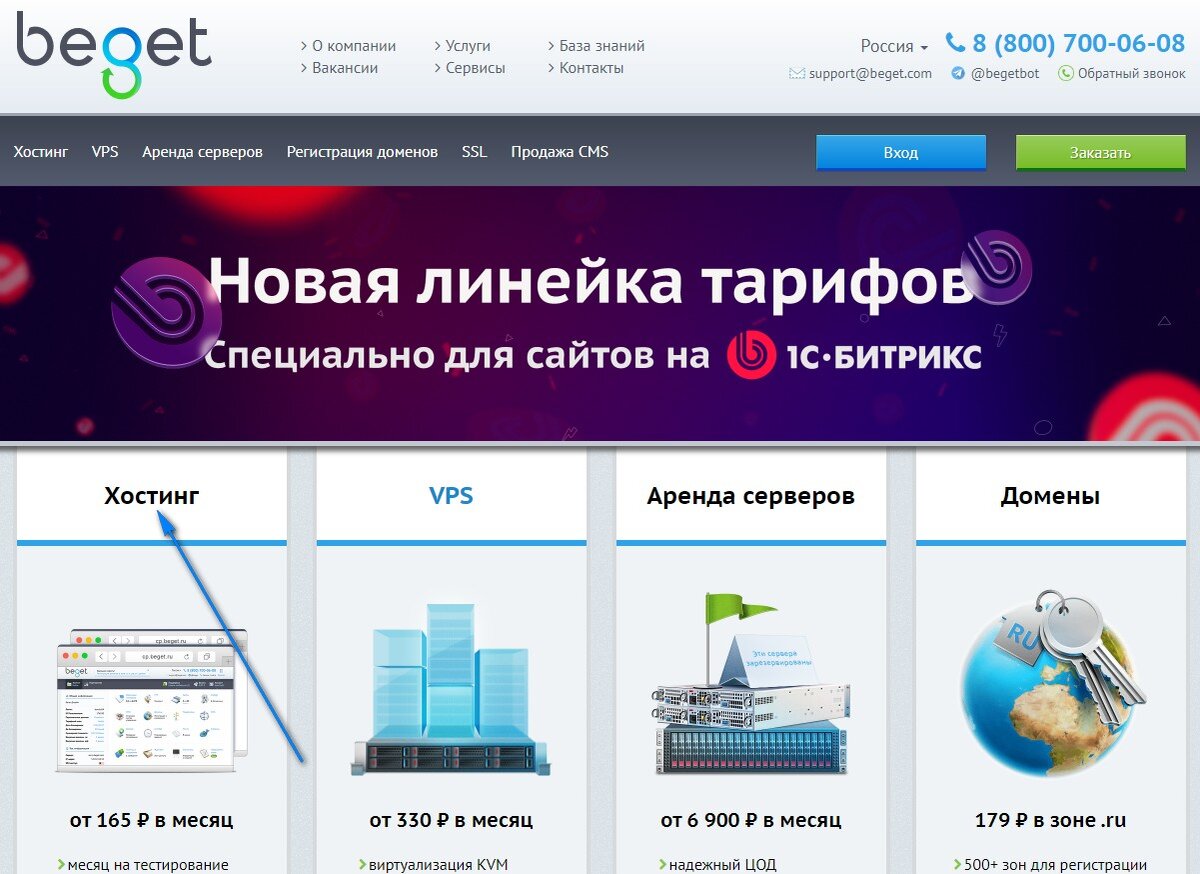Open the Домены card heading

click(1050, 496)
